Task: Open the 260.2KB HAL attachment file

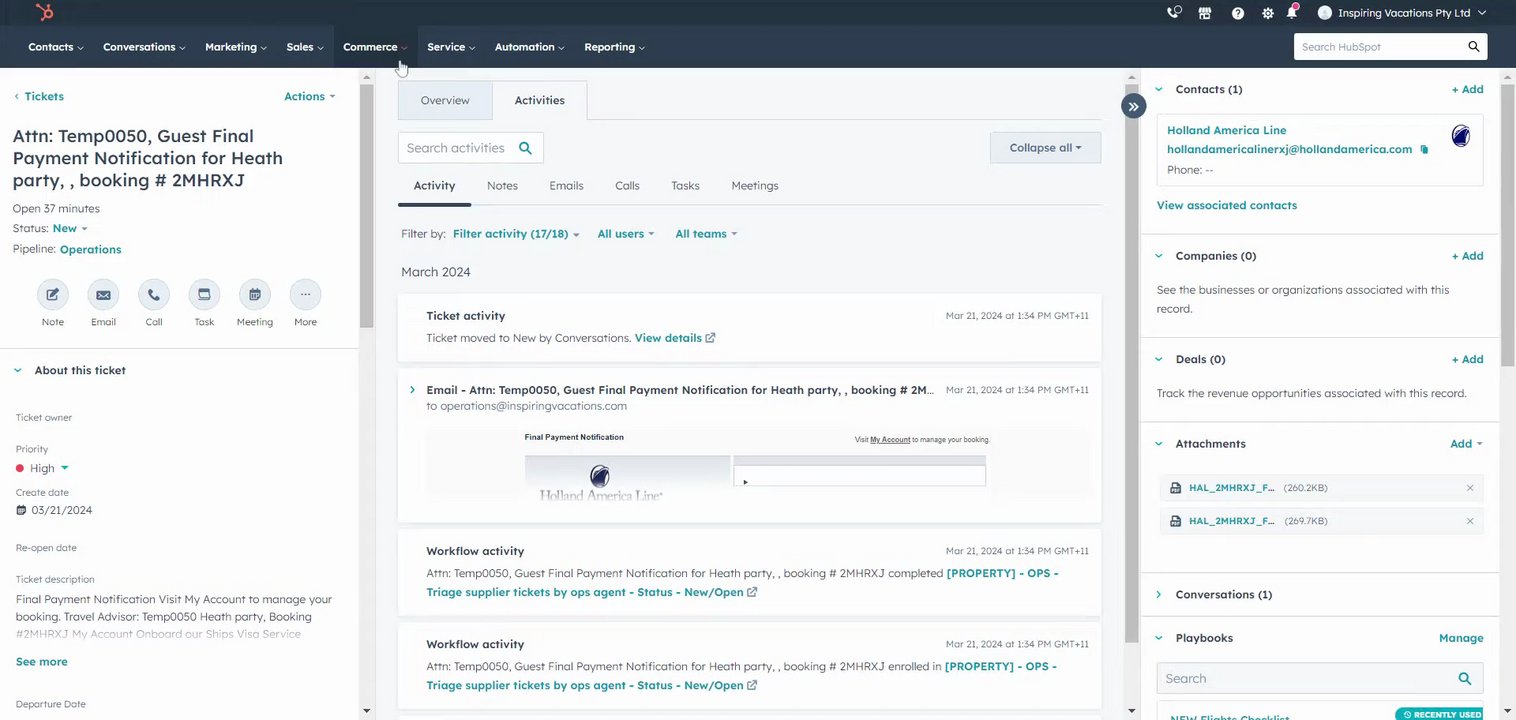Action: 1232,488
